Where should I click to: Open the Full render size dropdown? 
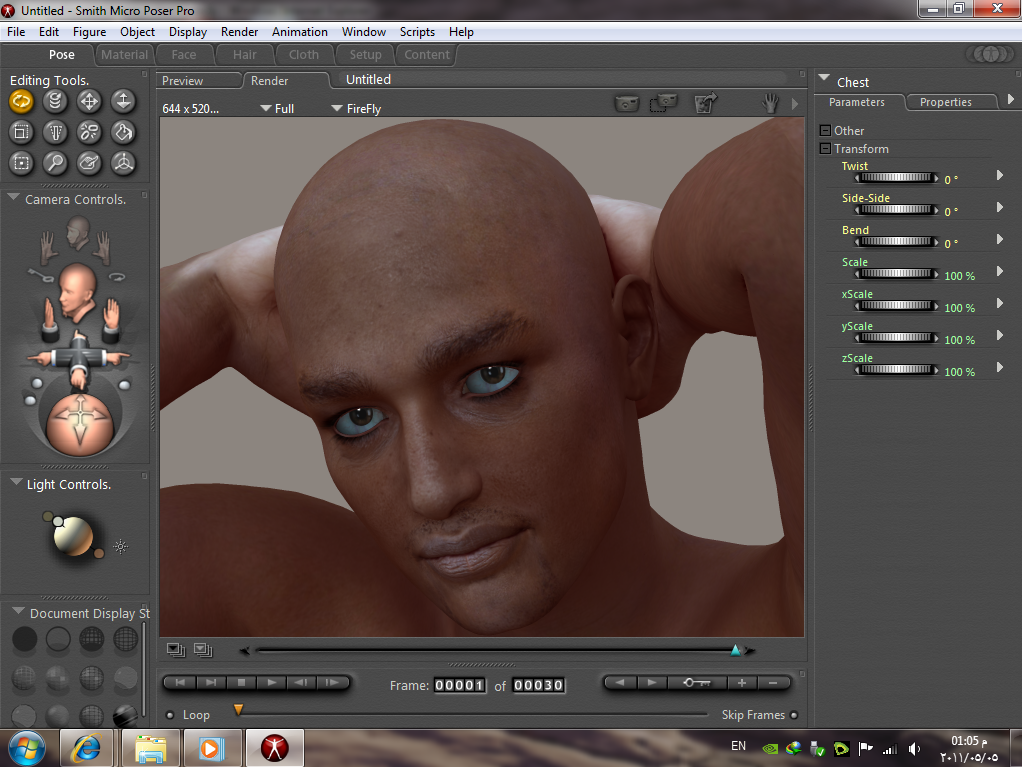click(x=277, y=109)
